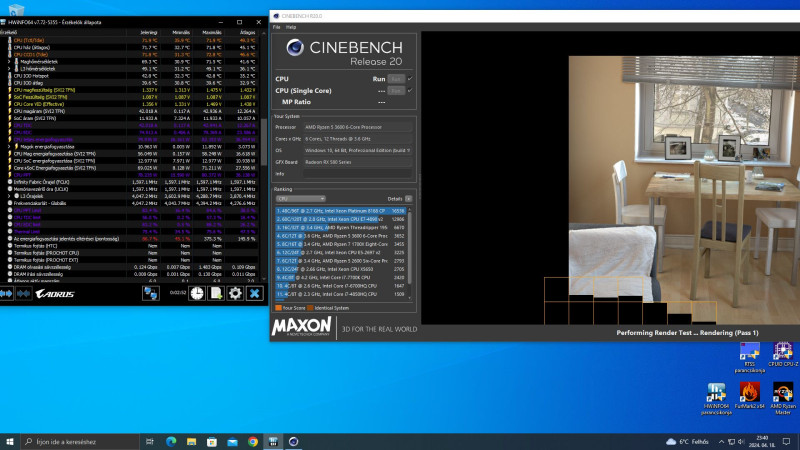This screenshot has width=800, height=450.
Task: Open the File menu in Cinebench
Action: pos(277,27)
